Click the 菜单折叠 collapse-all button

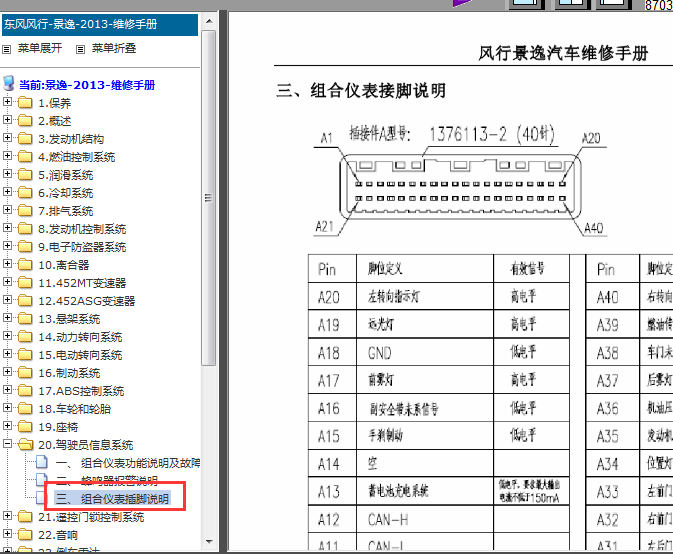pos(107,48)
